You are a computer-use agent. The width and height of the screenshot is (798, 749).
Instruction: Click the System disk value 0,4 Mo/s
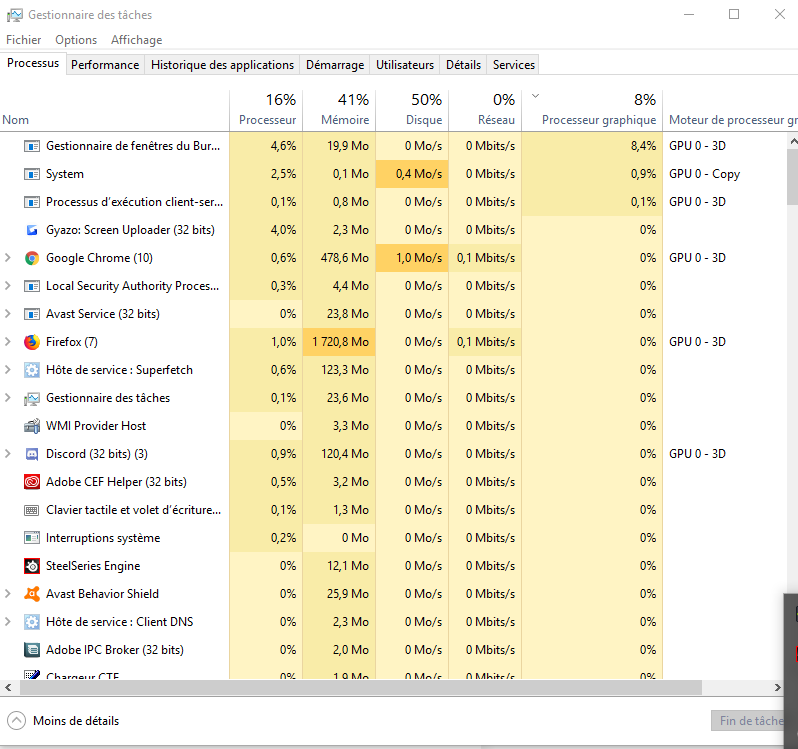[x=412, y=174]
